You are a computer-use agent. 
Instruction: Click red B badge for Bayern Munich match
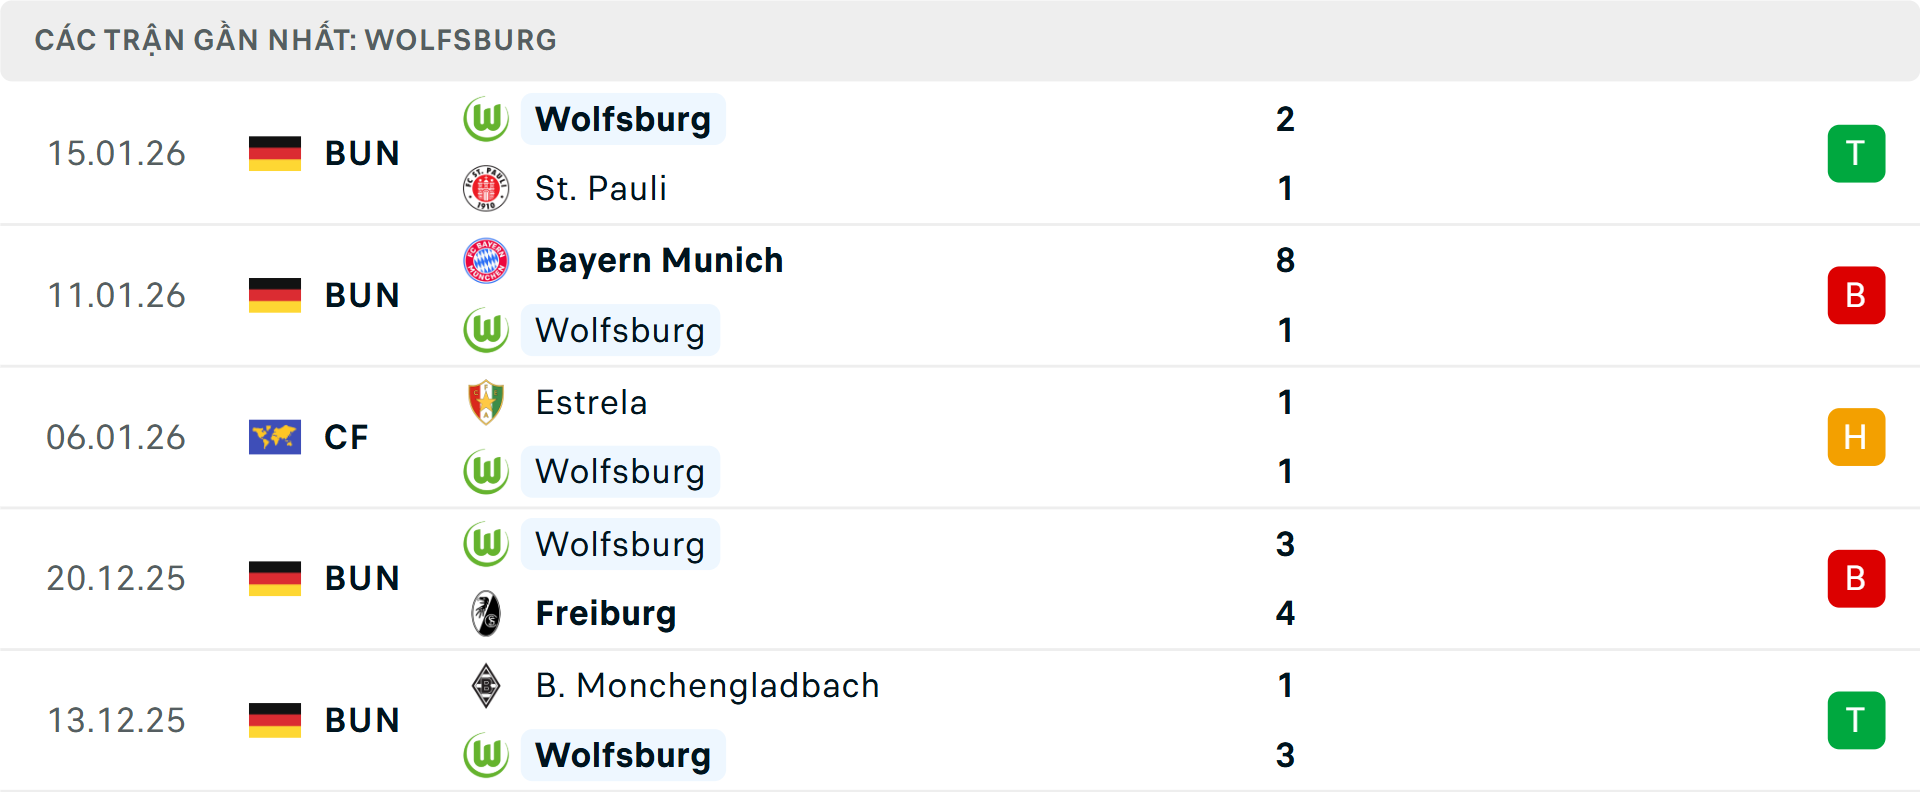pos(1856,295)
